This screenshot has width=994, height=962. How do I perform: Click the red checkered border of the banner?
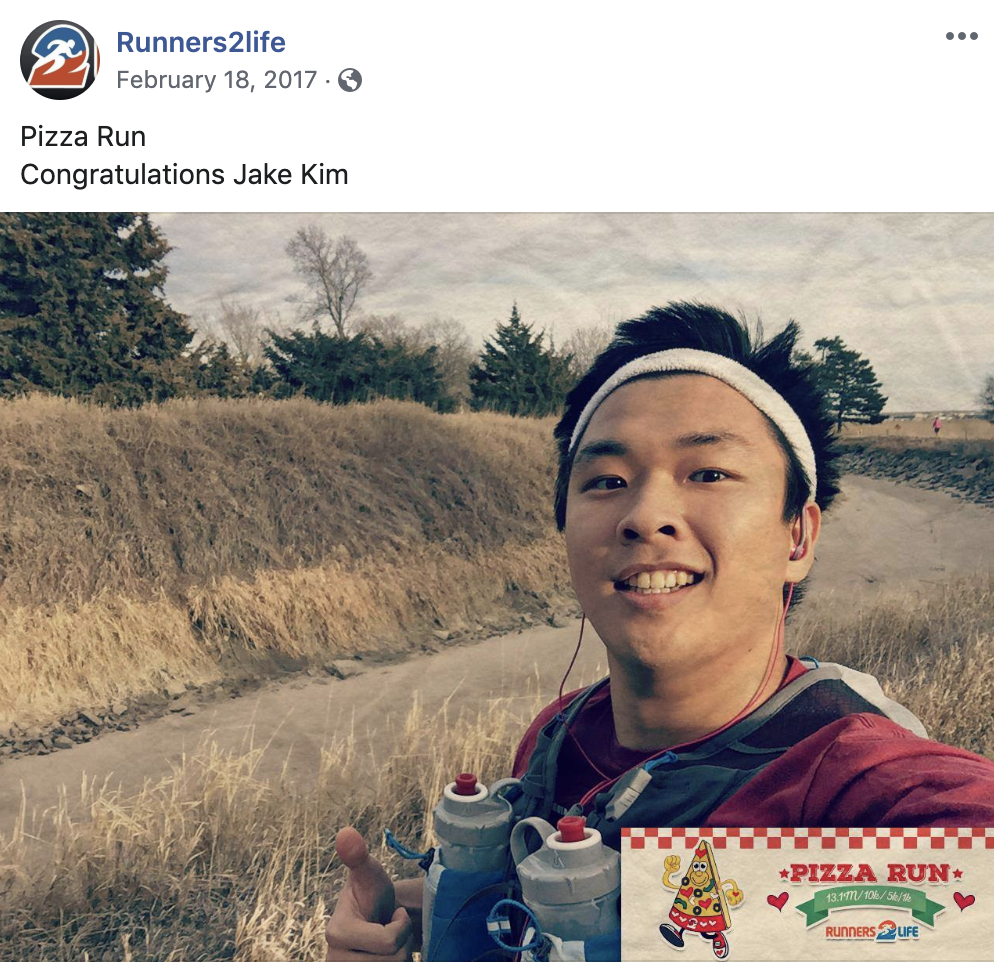pos(808,838)
